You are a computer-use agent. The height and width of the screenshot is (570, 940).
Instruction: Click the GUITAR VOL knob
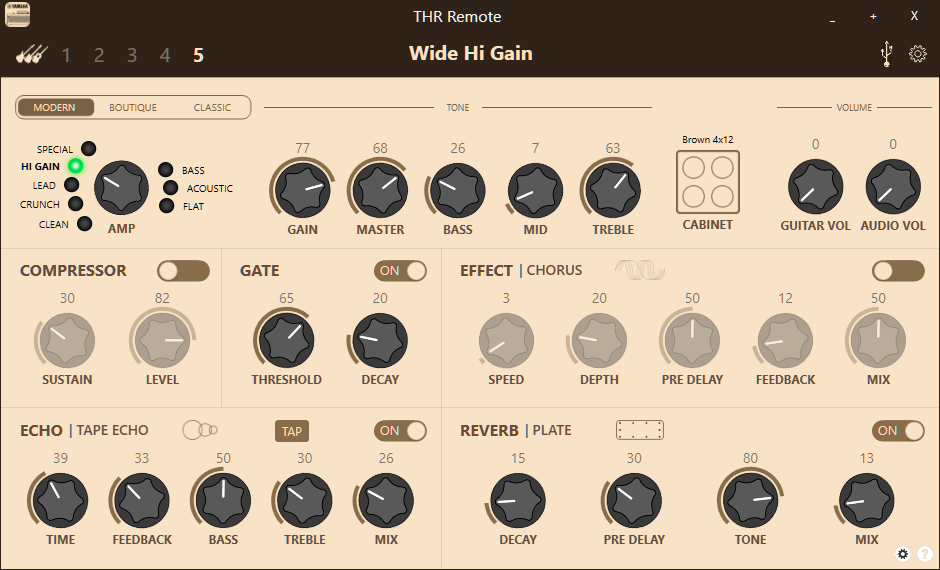tap(815, 186)
